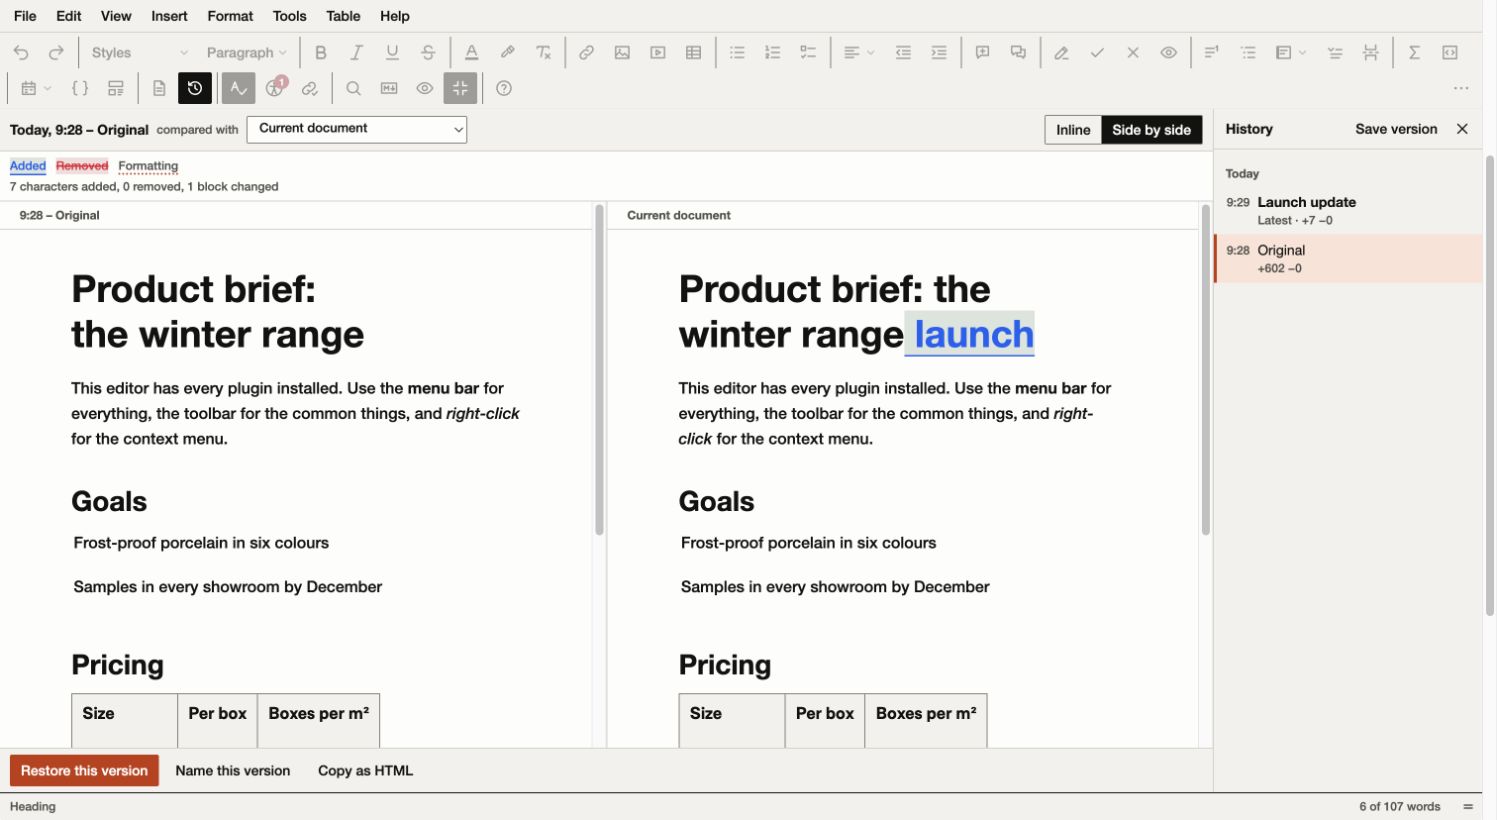Image resolution: width=1497 pixels, height=820 pixels.
Task: Click the Markdown icon in the toolbar
Action: tap(389, 89)
